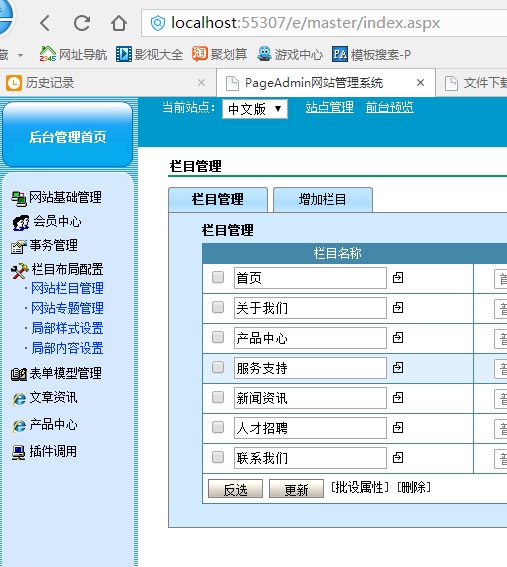Open the [批设属性] batch properties link
Viewport: 507px width, 567px height.
(359, 487)
